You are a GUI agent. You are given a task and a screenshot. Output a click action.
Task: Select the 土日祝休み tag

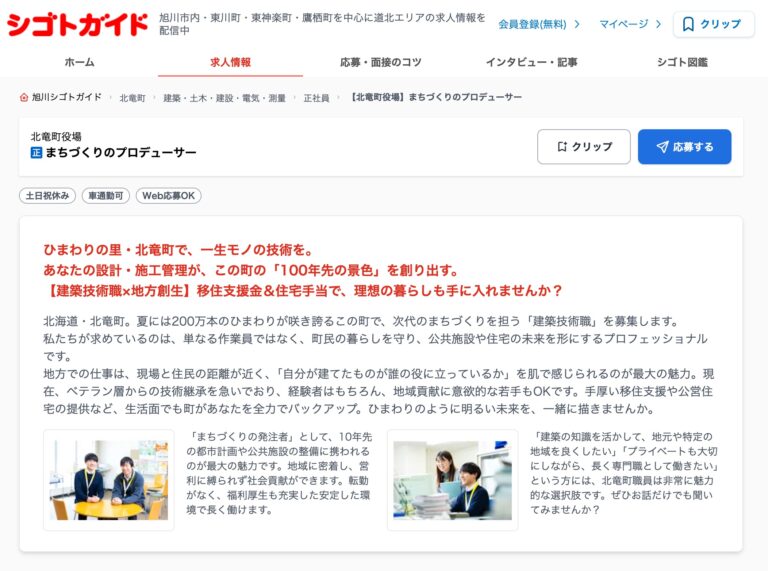[48, 196]
